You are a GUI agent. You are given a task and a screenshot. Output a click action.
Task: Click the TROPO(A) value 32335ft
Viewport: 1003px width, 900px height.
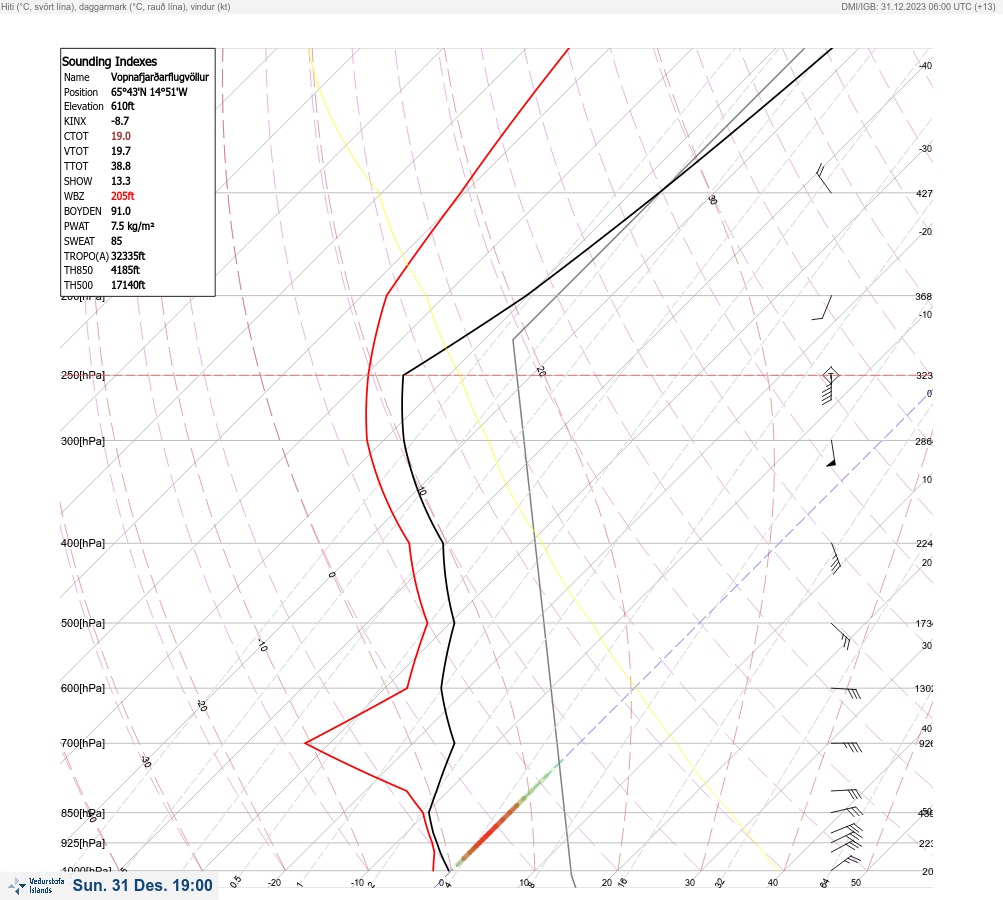[x=128, y=256]
